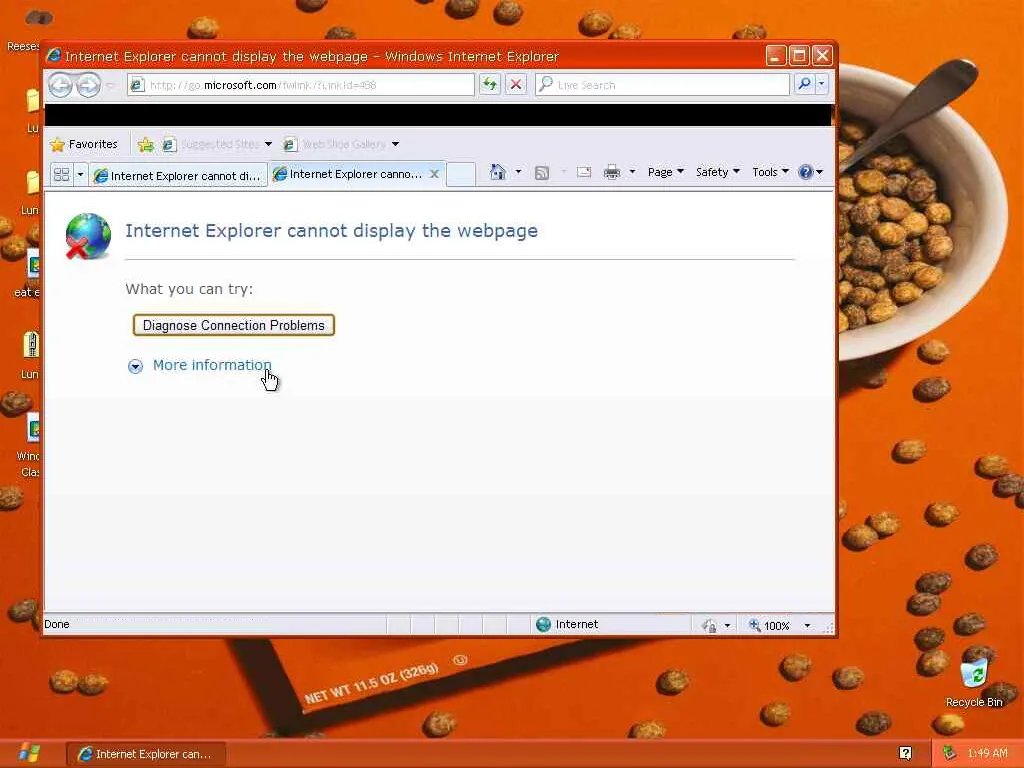Expand Suggested Sites dropdown arrow

click(x=268, y=144)
